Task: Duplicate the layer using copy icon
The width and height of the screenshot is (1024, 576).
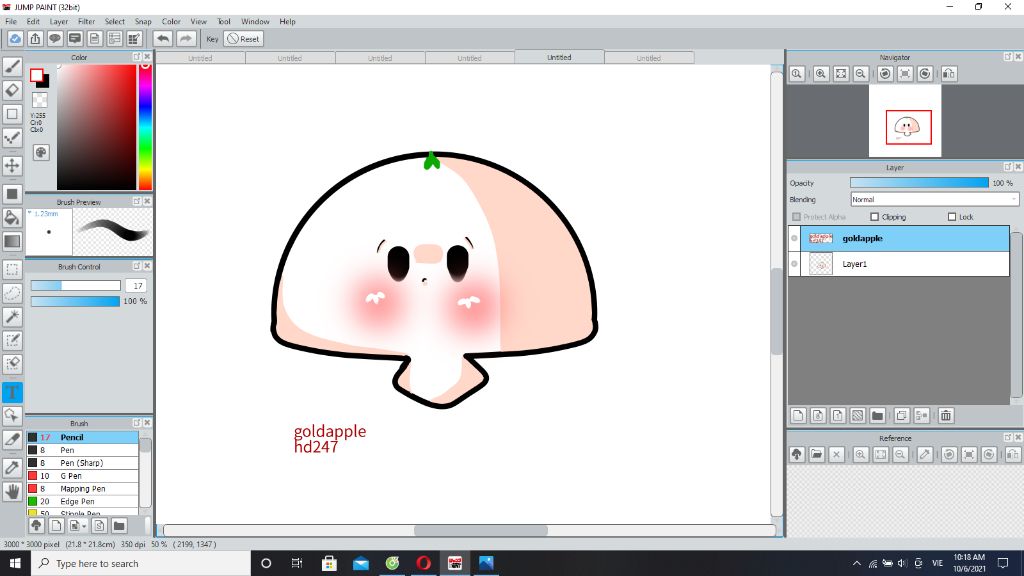Action: pos(902,415)
